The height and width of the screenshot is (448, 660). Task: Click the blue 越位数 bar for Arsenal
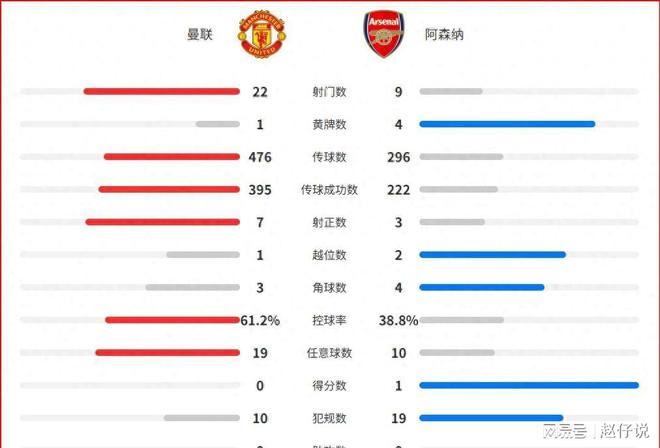(x=493, y=255)
